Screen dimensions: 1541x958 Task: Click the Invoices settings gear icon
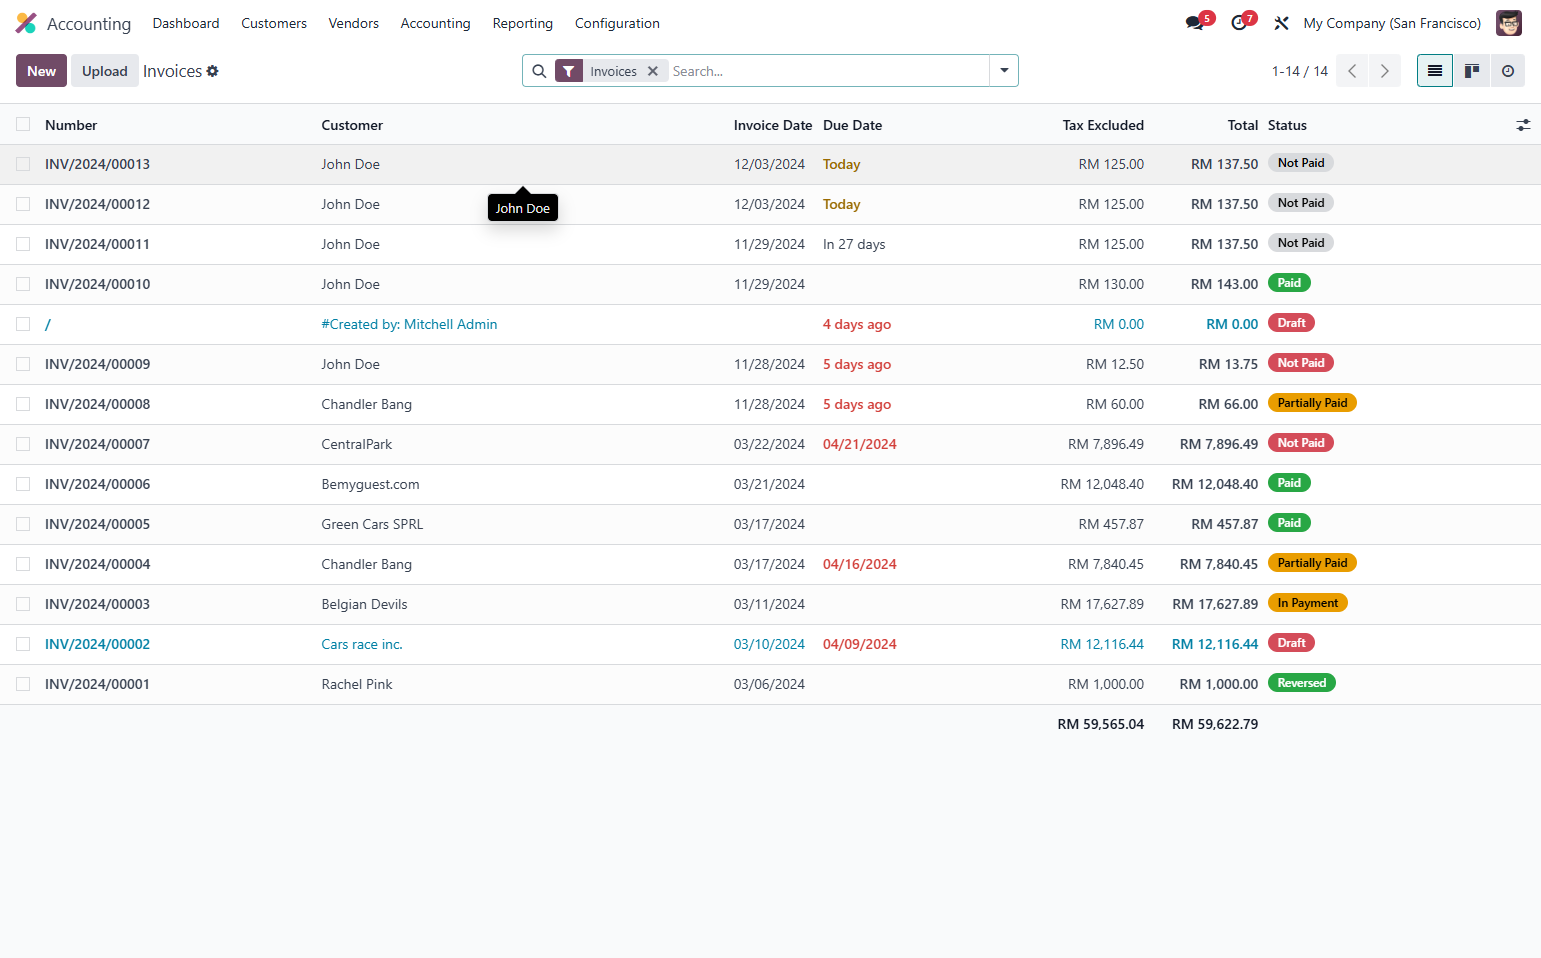coord(212,71)
